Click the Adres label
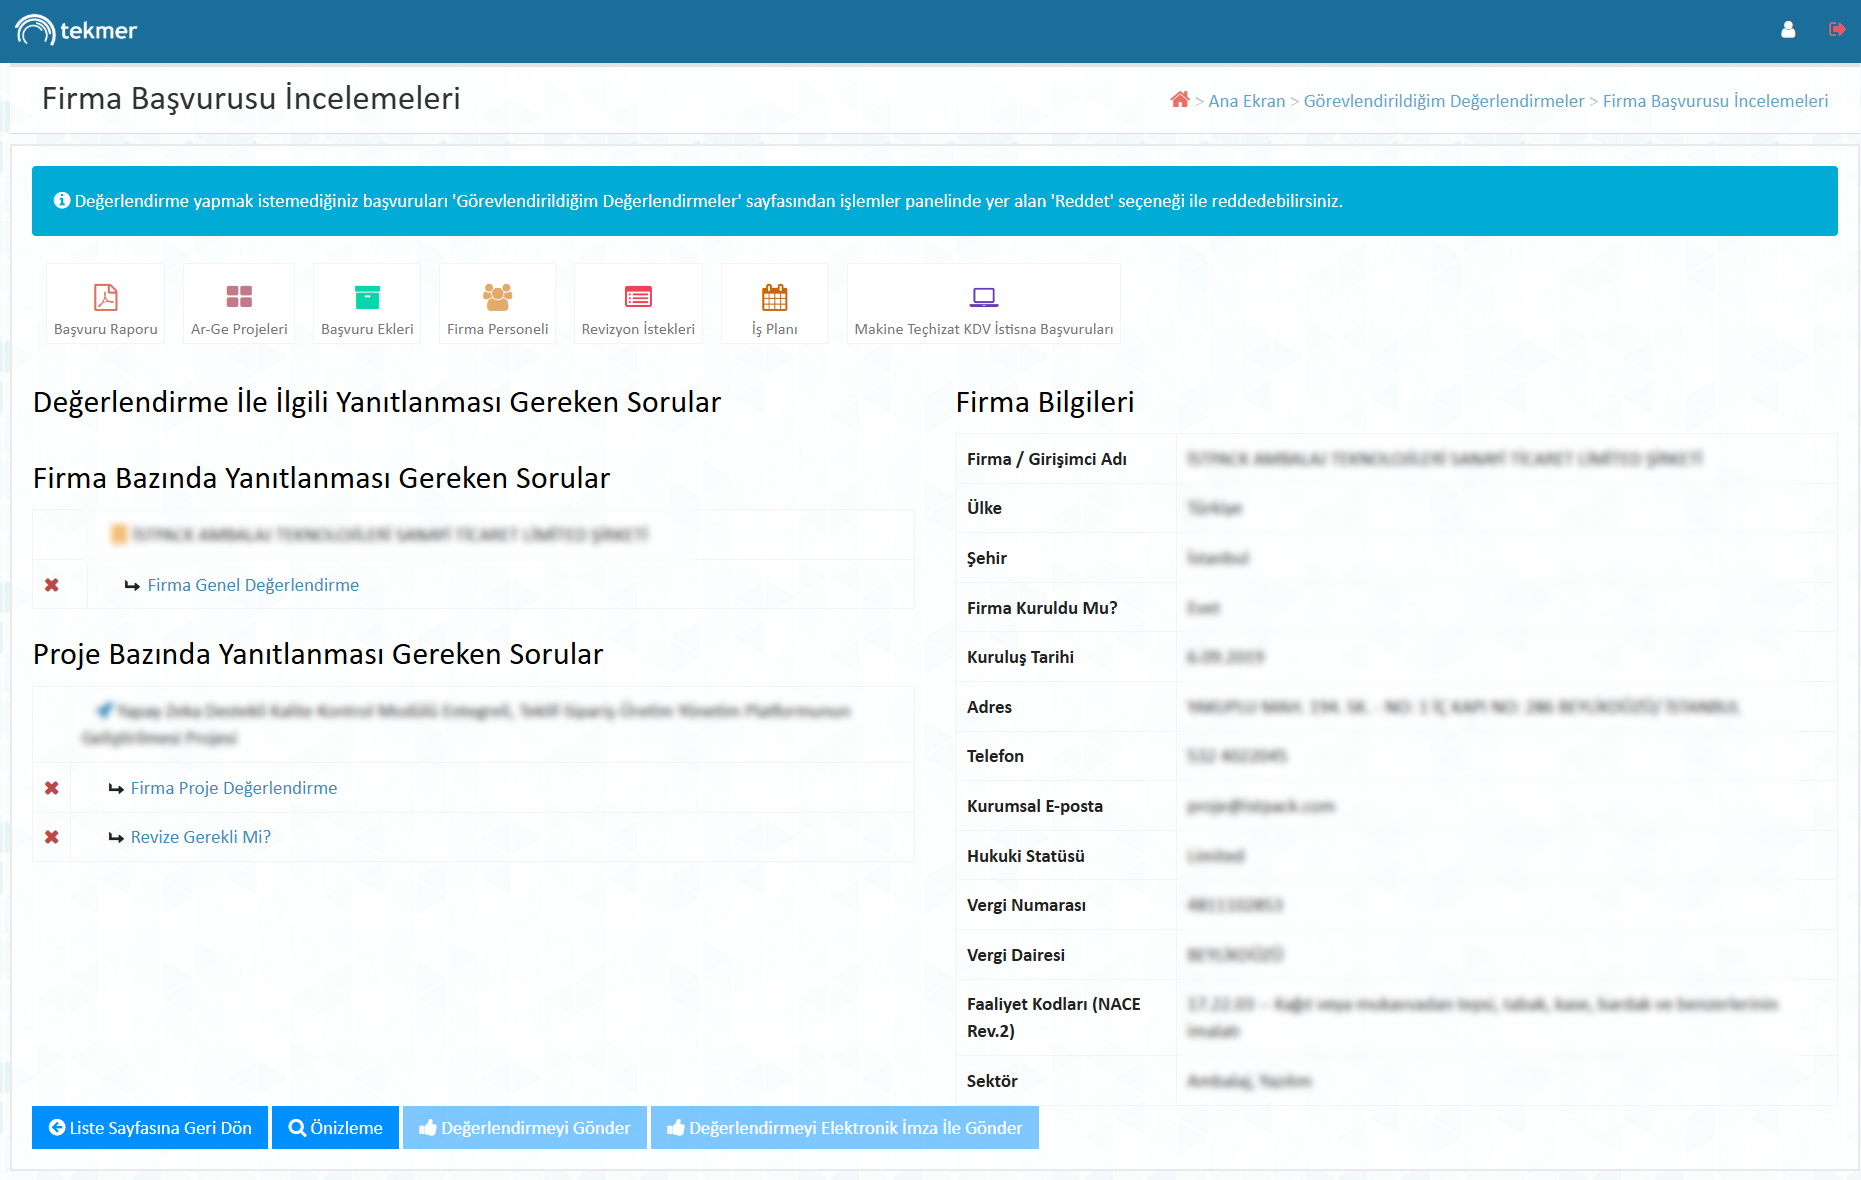Image resolution: width=1861 pixels, height=1180 pixels. 989,707
